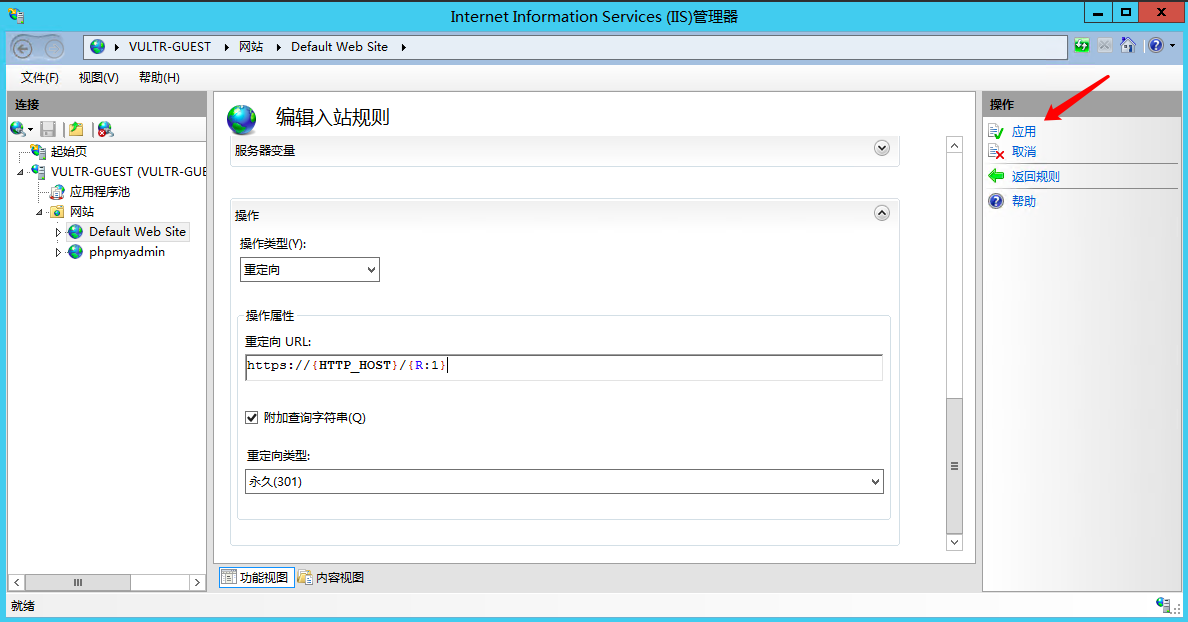
Task: Open the 重定向类型 dropdown showing 永久(301)
Action: click(564, 481)
